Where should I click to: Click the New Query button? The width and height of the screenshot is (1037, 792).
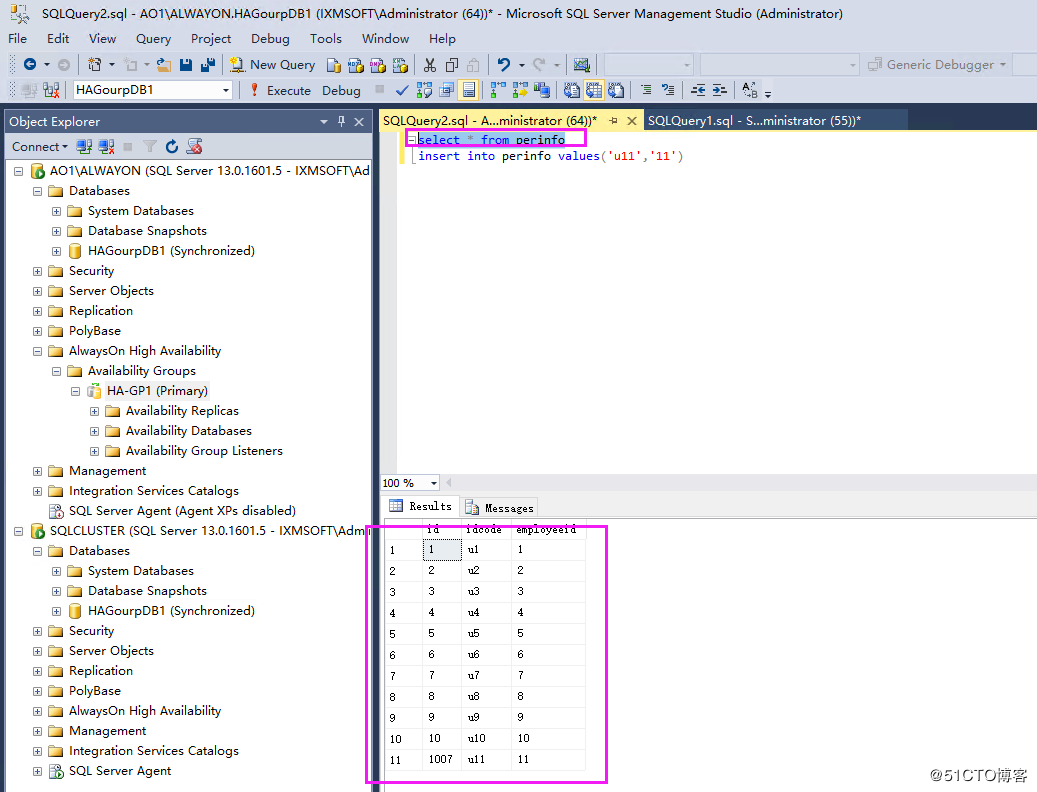(272, 65)
